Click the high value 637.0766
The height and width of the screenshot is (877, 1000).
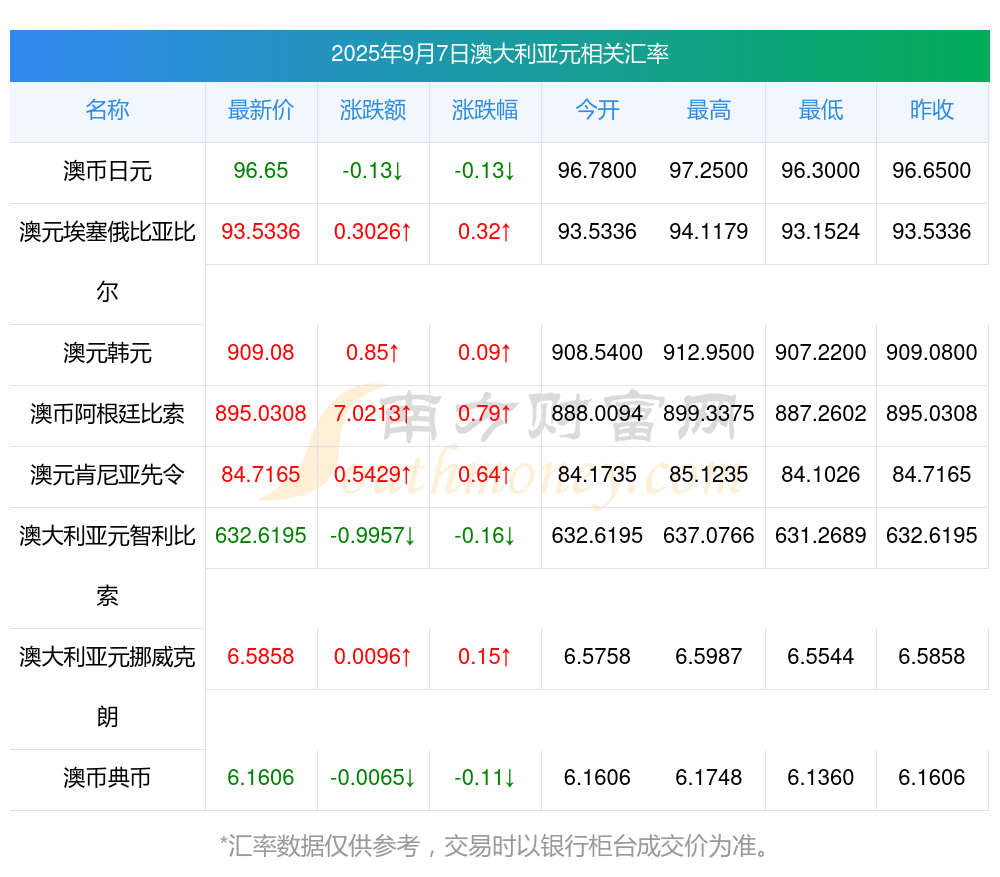(709, 536)
